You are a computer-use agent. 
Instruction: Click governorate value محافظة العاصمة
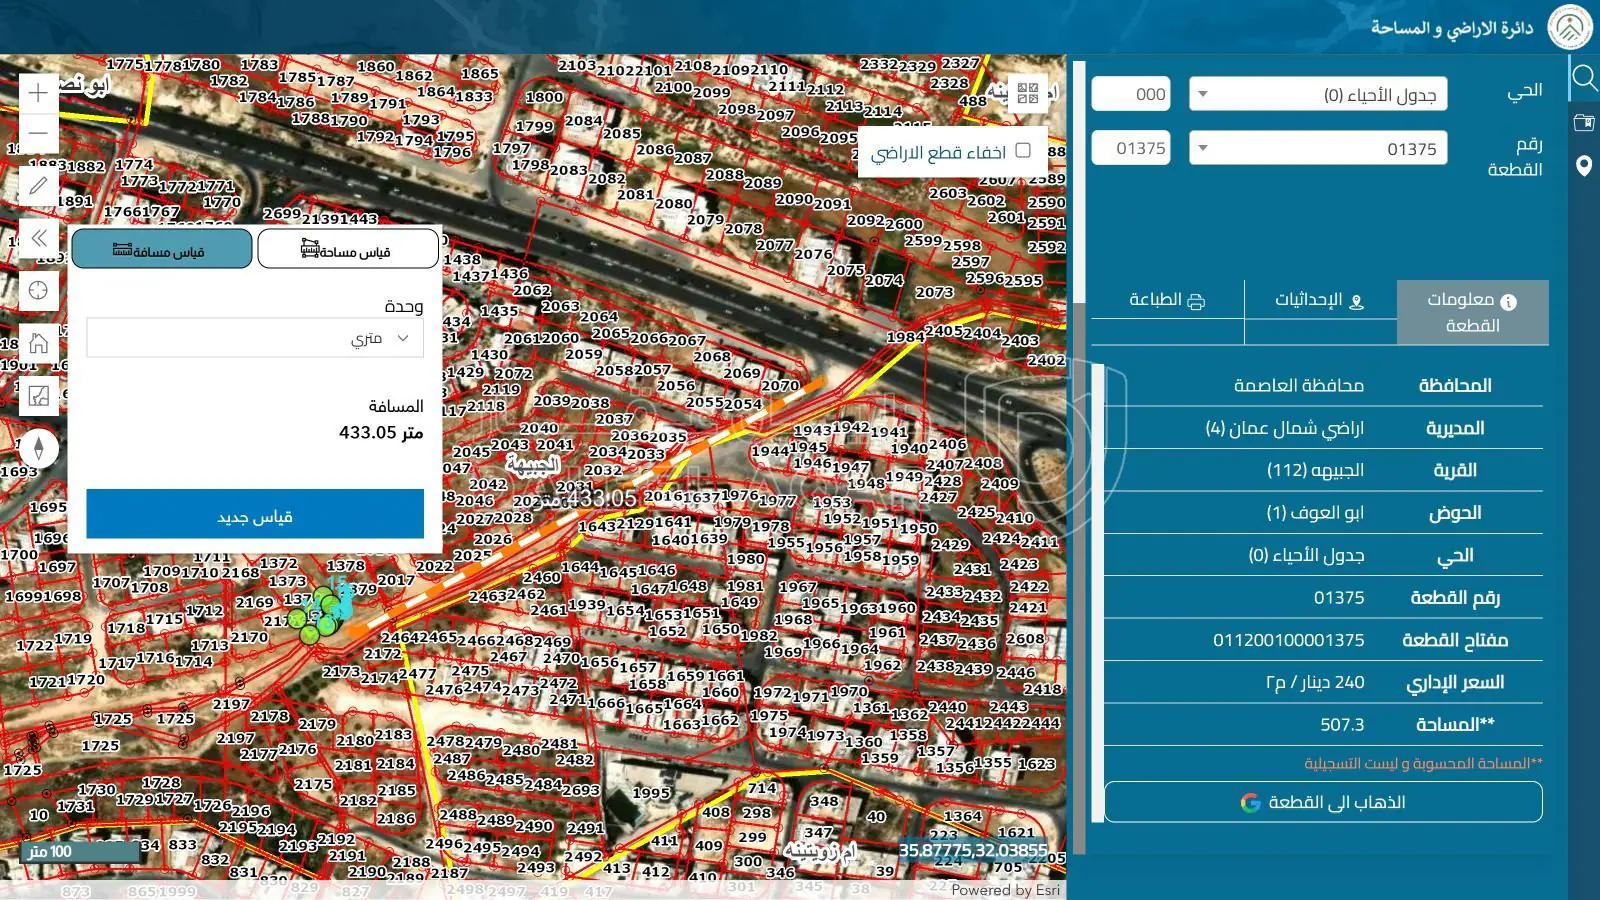pyautogui.click(x=1298, y=385)
